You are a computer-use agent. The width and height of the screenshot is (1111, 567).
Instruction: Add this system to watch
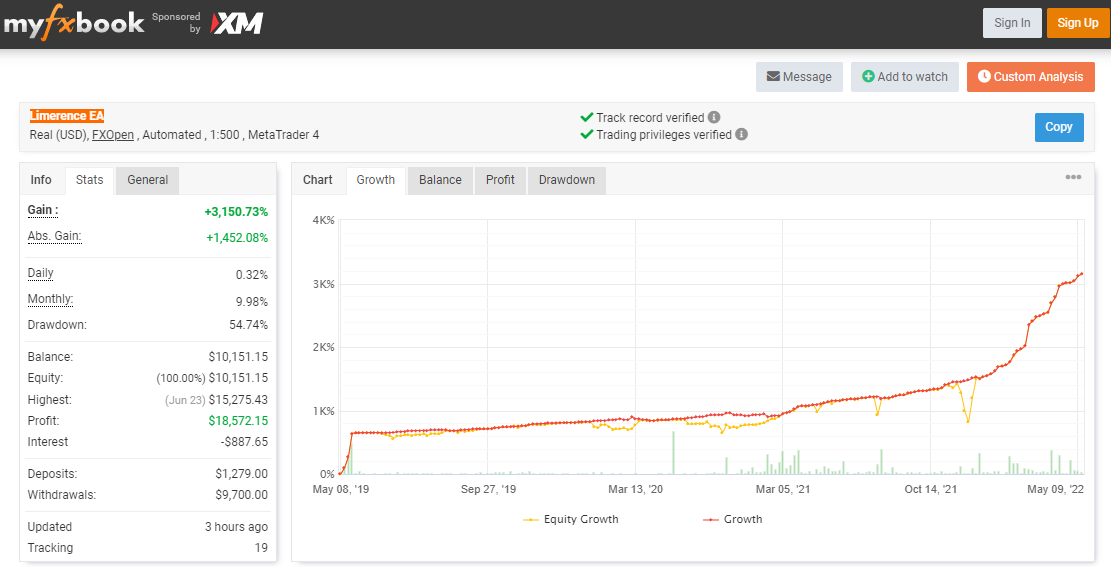click(905, 77)
